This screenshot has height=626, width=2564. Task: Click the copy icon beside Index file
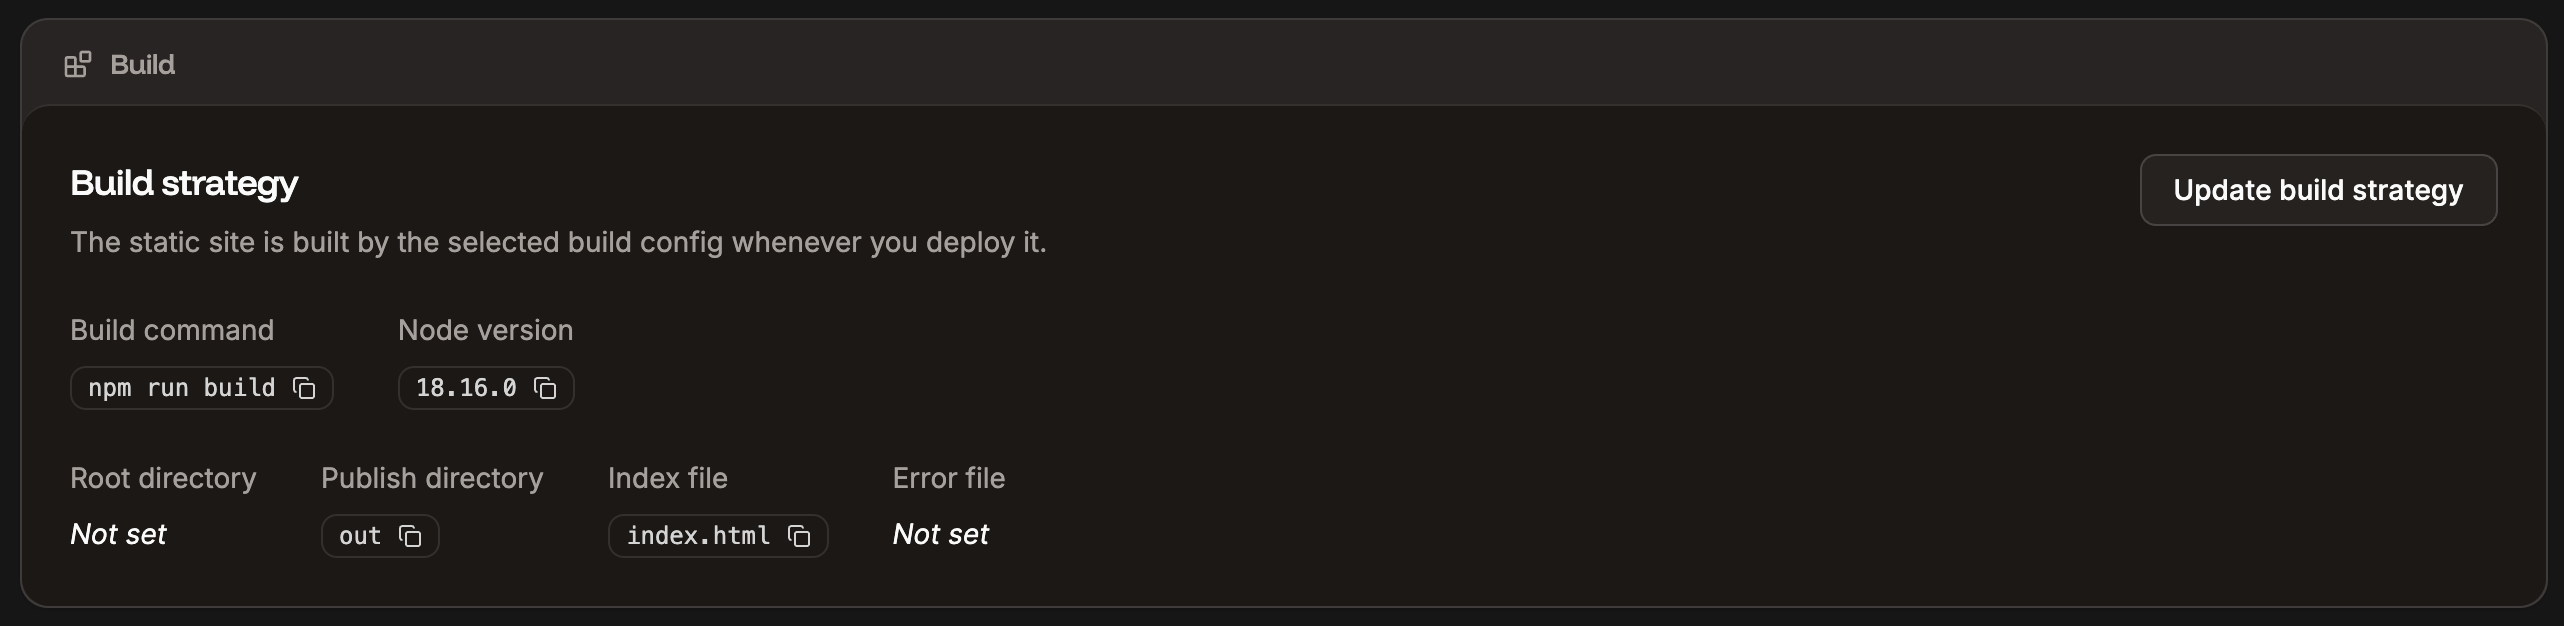799,536
